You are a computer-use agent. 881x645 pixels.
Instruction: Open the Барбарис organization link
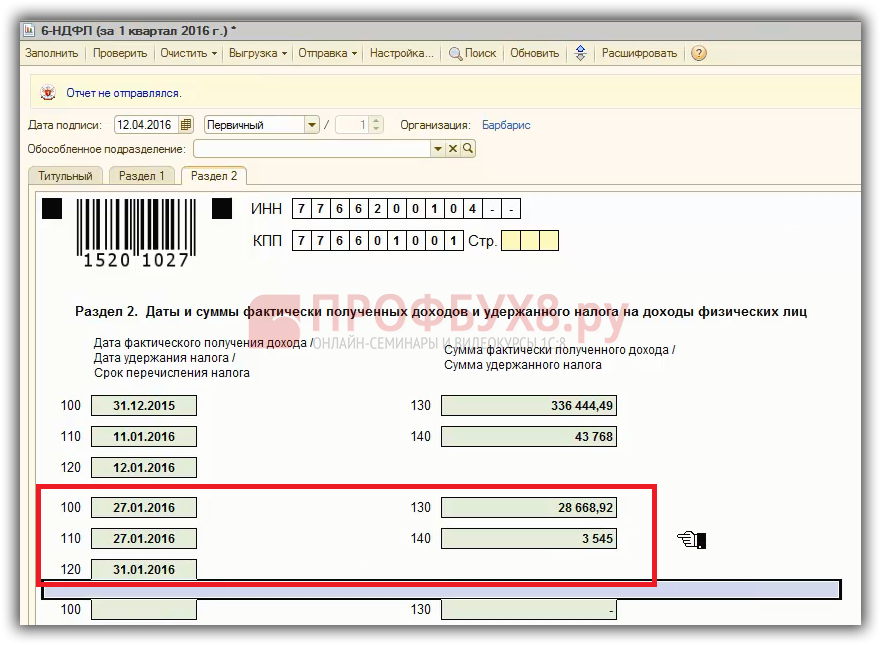coord(506,125)
